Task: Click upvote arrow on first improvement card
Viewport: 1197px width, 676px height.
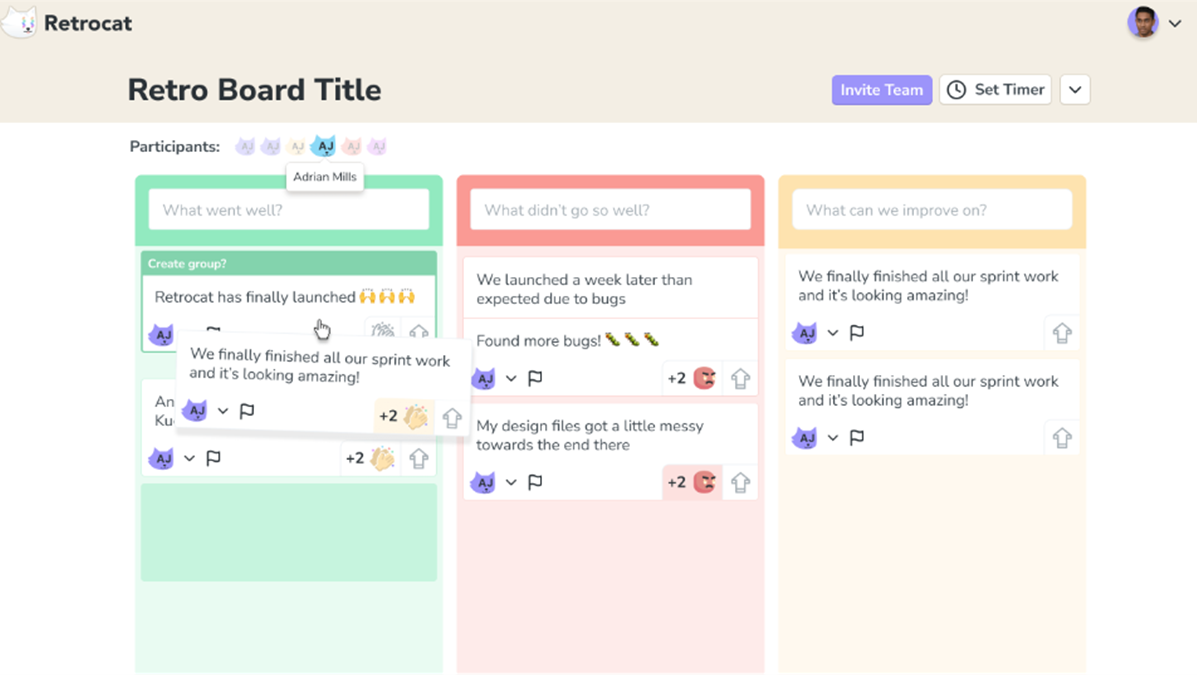Action: tap(1062, 333)
